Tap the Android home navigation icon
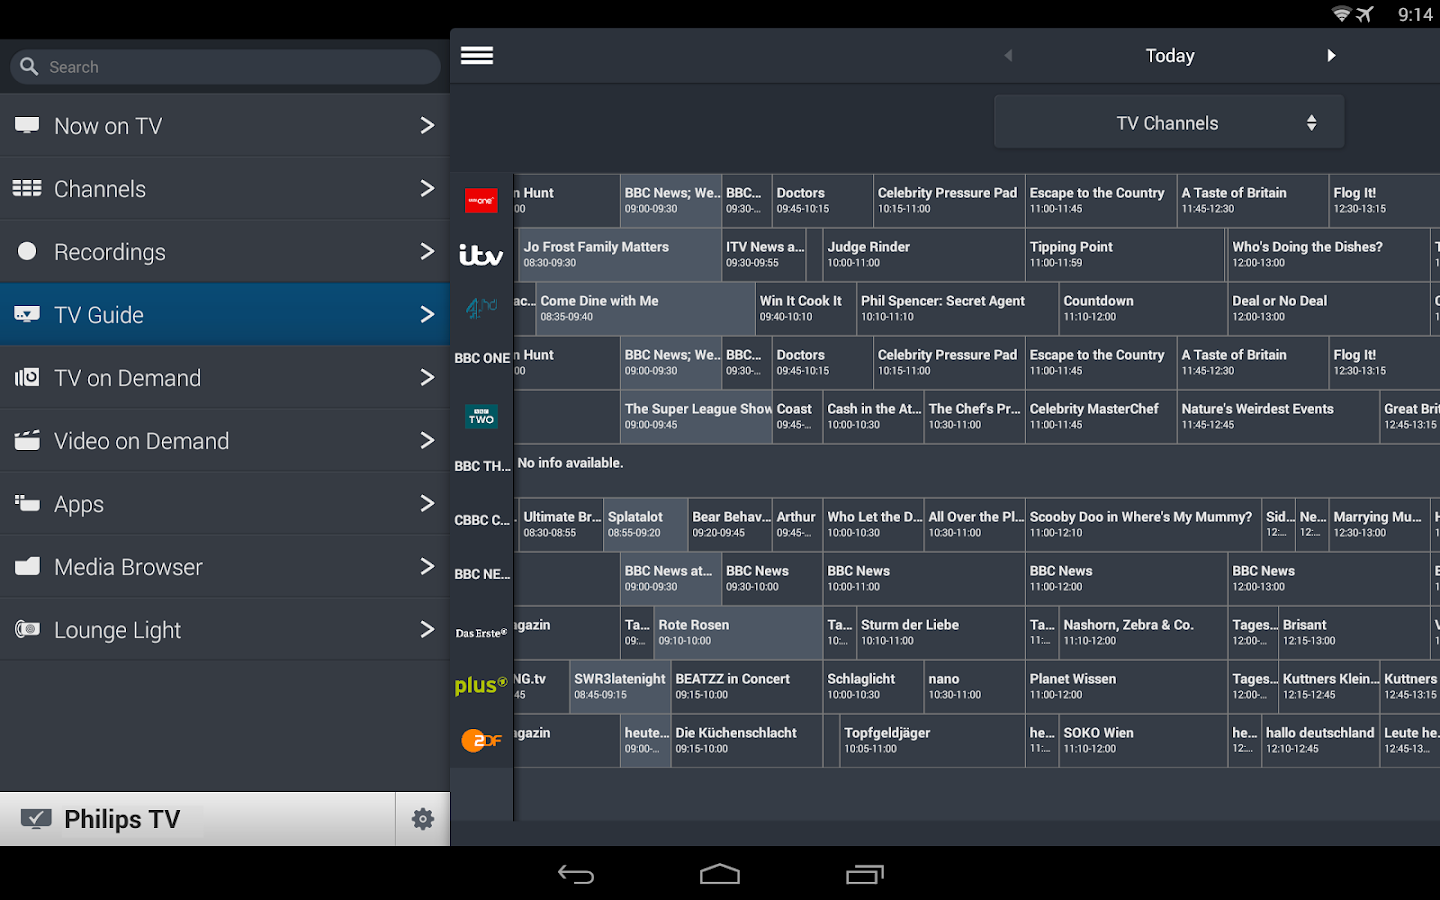Image resolution: width=1440 pixels, height=900 pixels. [720, 874]
